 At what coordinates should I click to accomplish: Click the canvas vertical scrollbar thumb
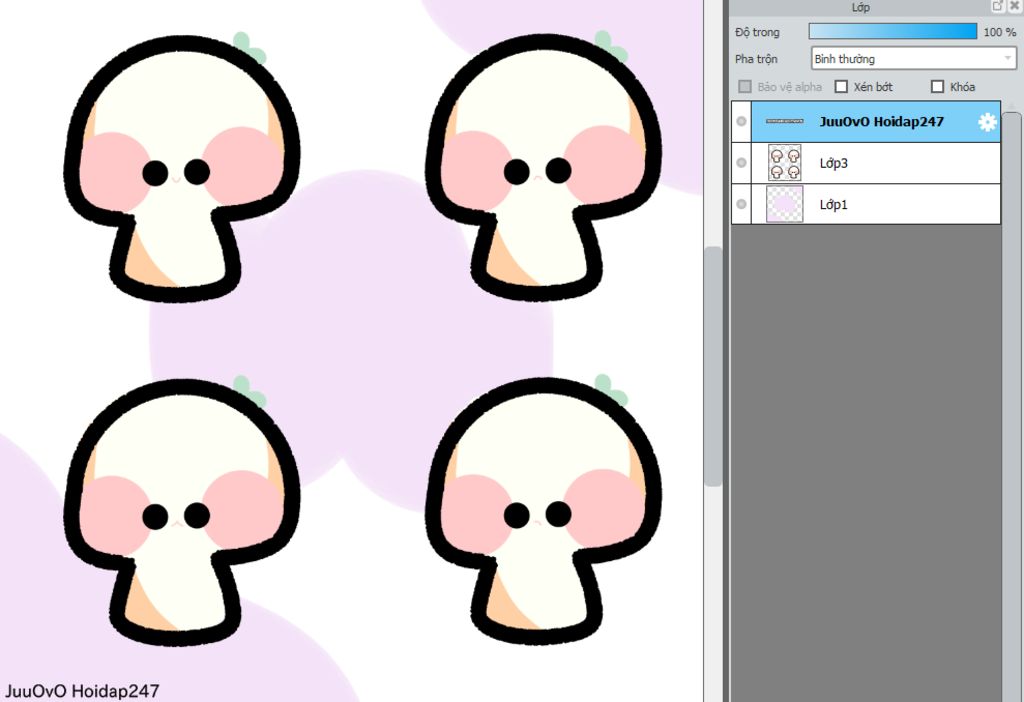[x=713, y=366]
